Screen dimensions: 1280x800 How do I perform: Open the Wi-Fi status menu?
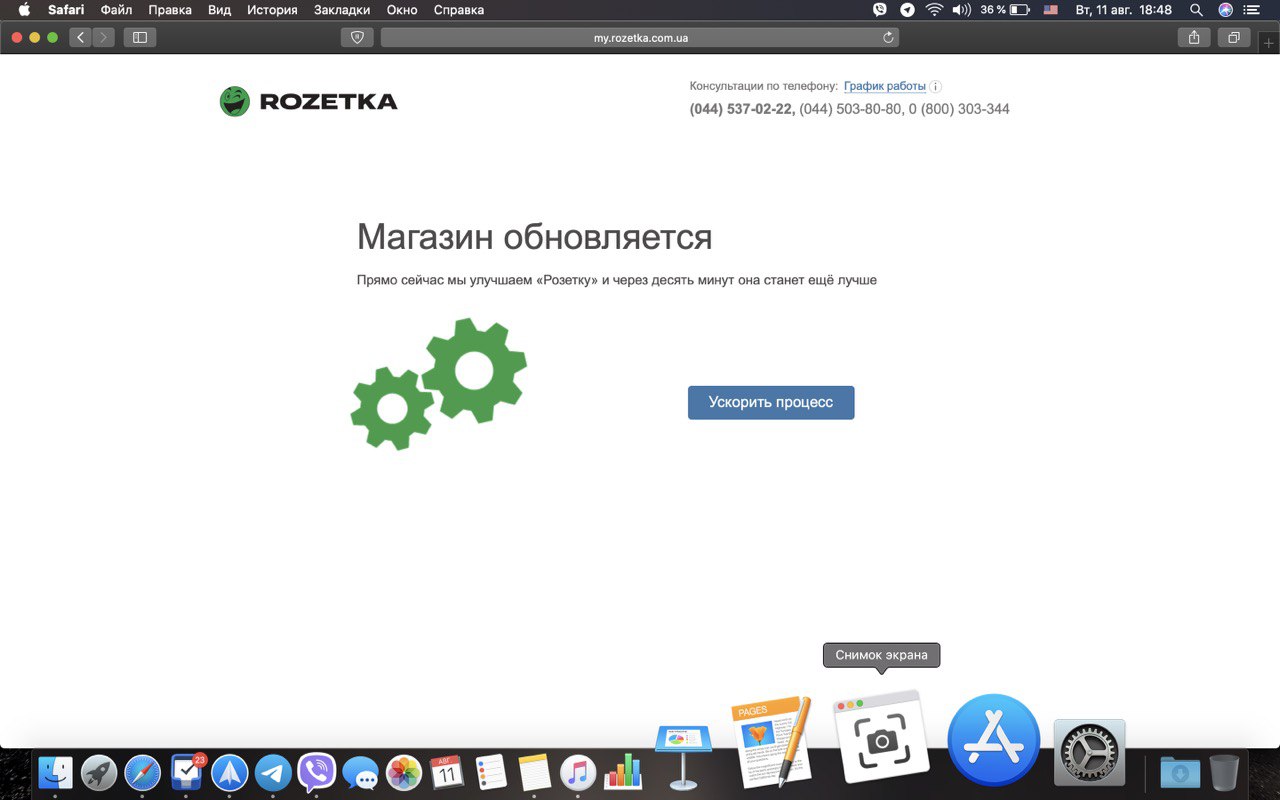(934, 10)
